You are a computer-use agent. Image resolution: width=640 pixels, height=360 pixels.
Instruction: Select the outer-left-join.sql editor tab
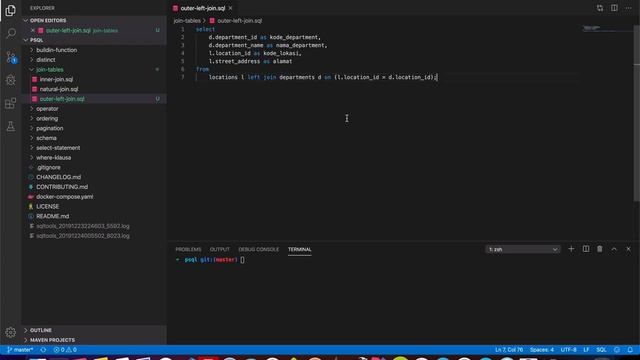tap(202, 8)
